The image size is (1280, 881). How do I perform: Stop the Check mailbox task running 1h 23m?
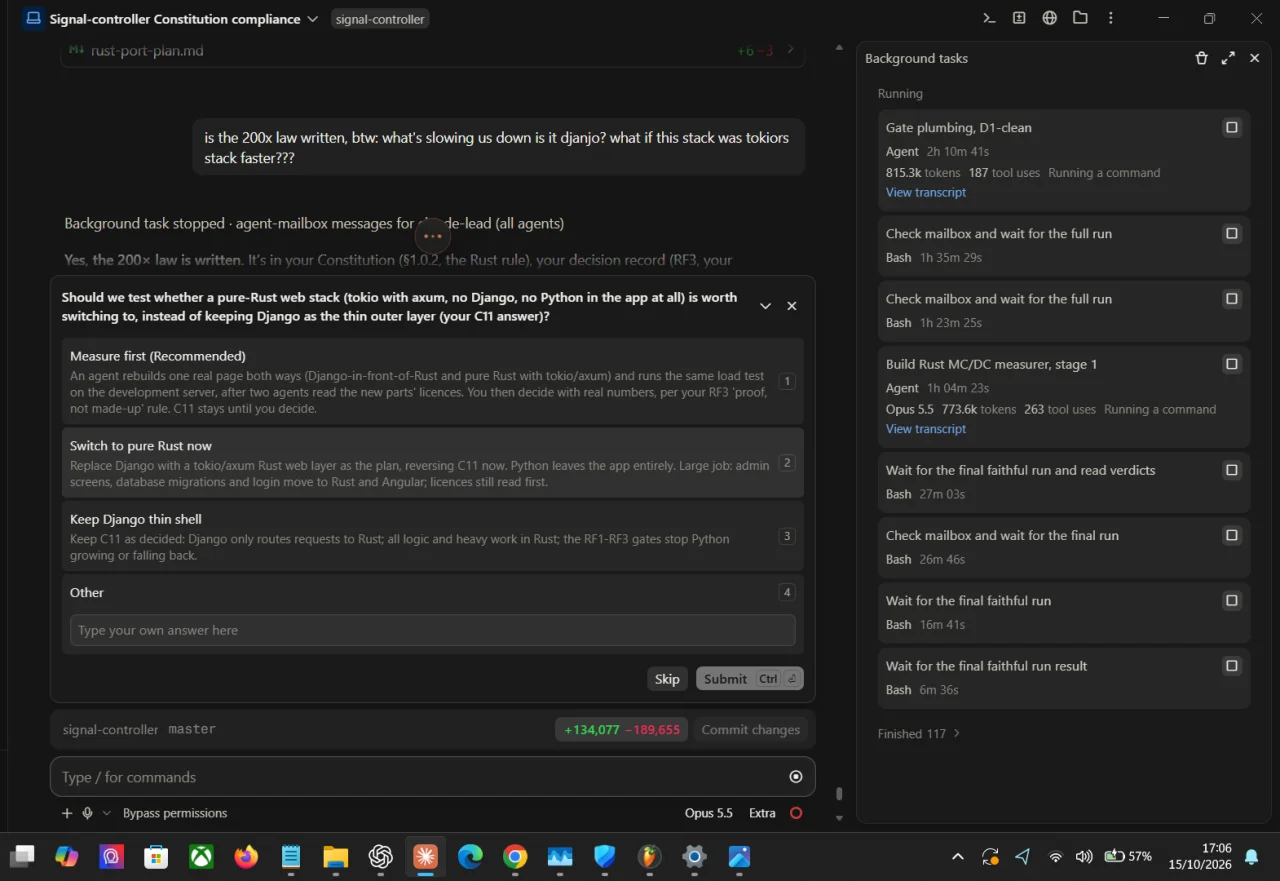click(1232, 299)
